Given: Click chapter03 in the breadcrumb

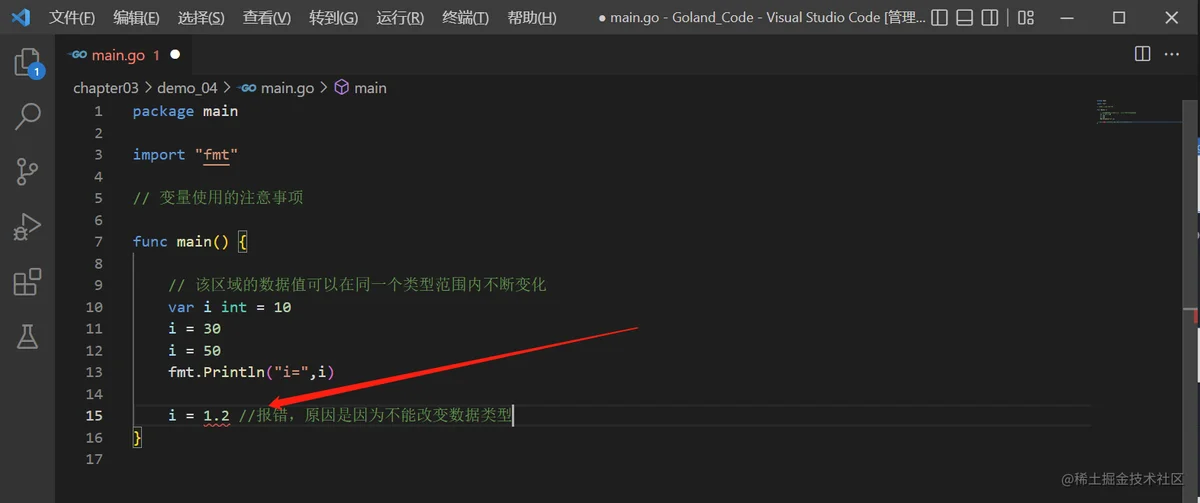Looking at the screenshot, I should click(105, 88).
